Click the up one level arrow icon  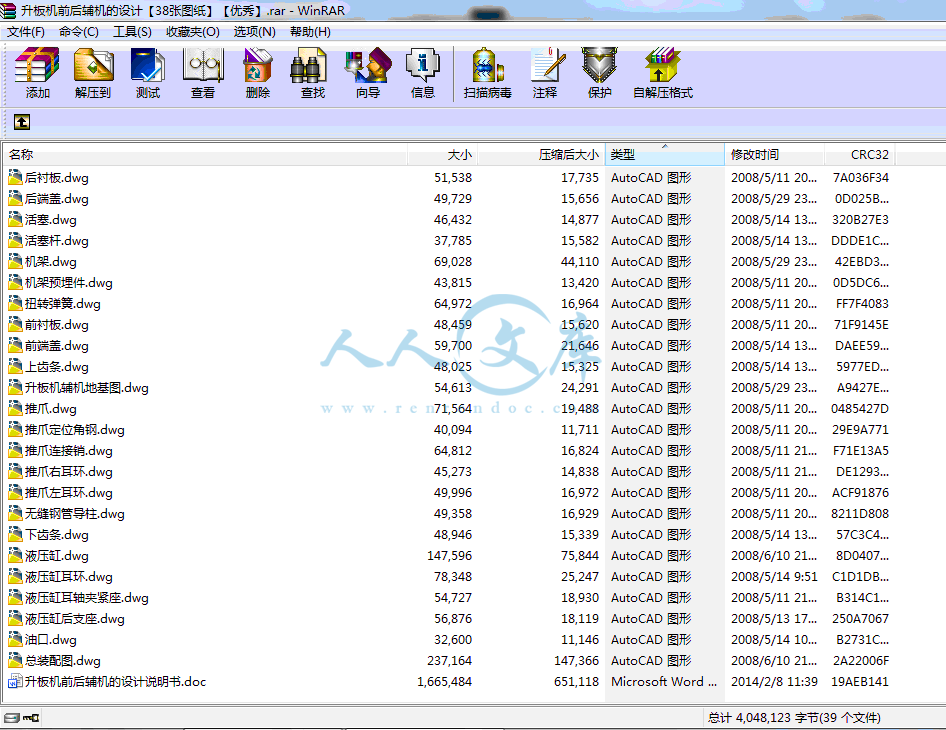22,122
